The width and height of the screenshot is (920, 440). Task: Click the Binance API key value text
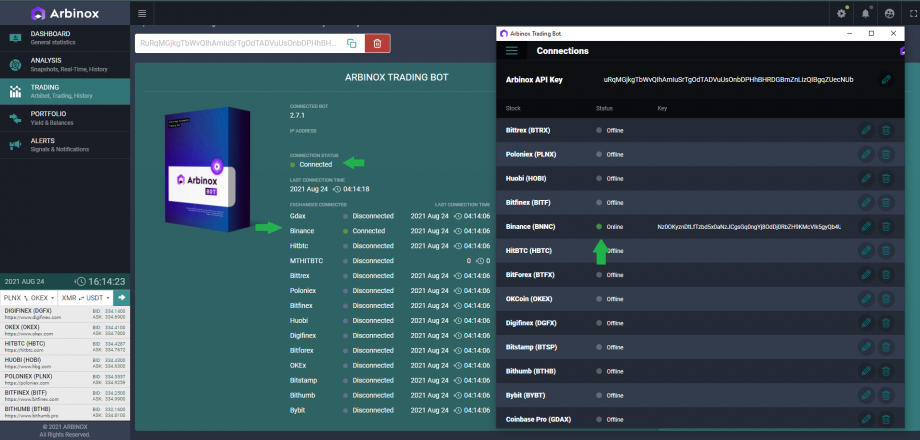pyautogui.click(x=749, y=226)
